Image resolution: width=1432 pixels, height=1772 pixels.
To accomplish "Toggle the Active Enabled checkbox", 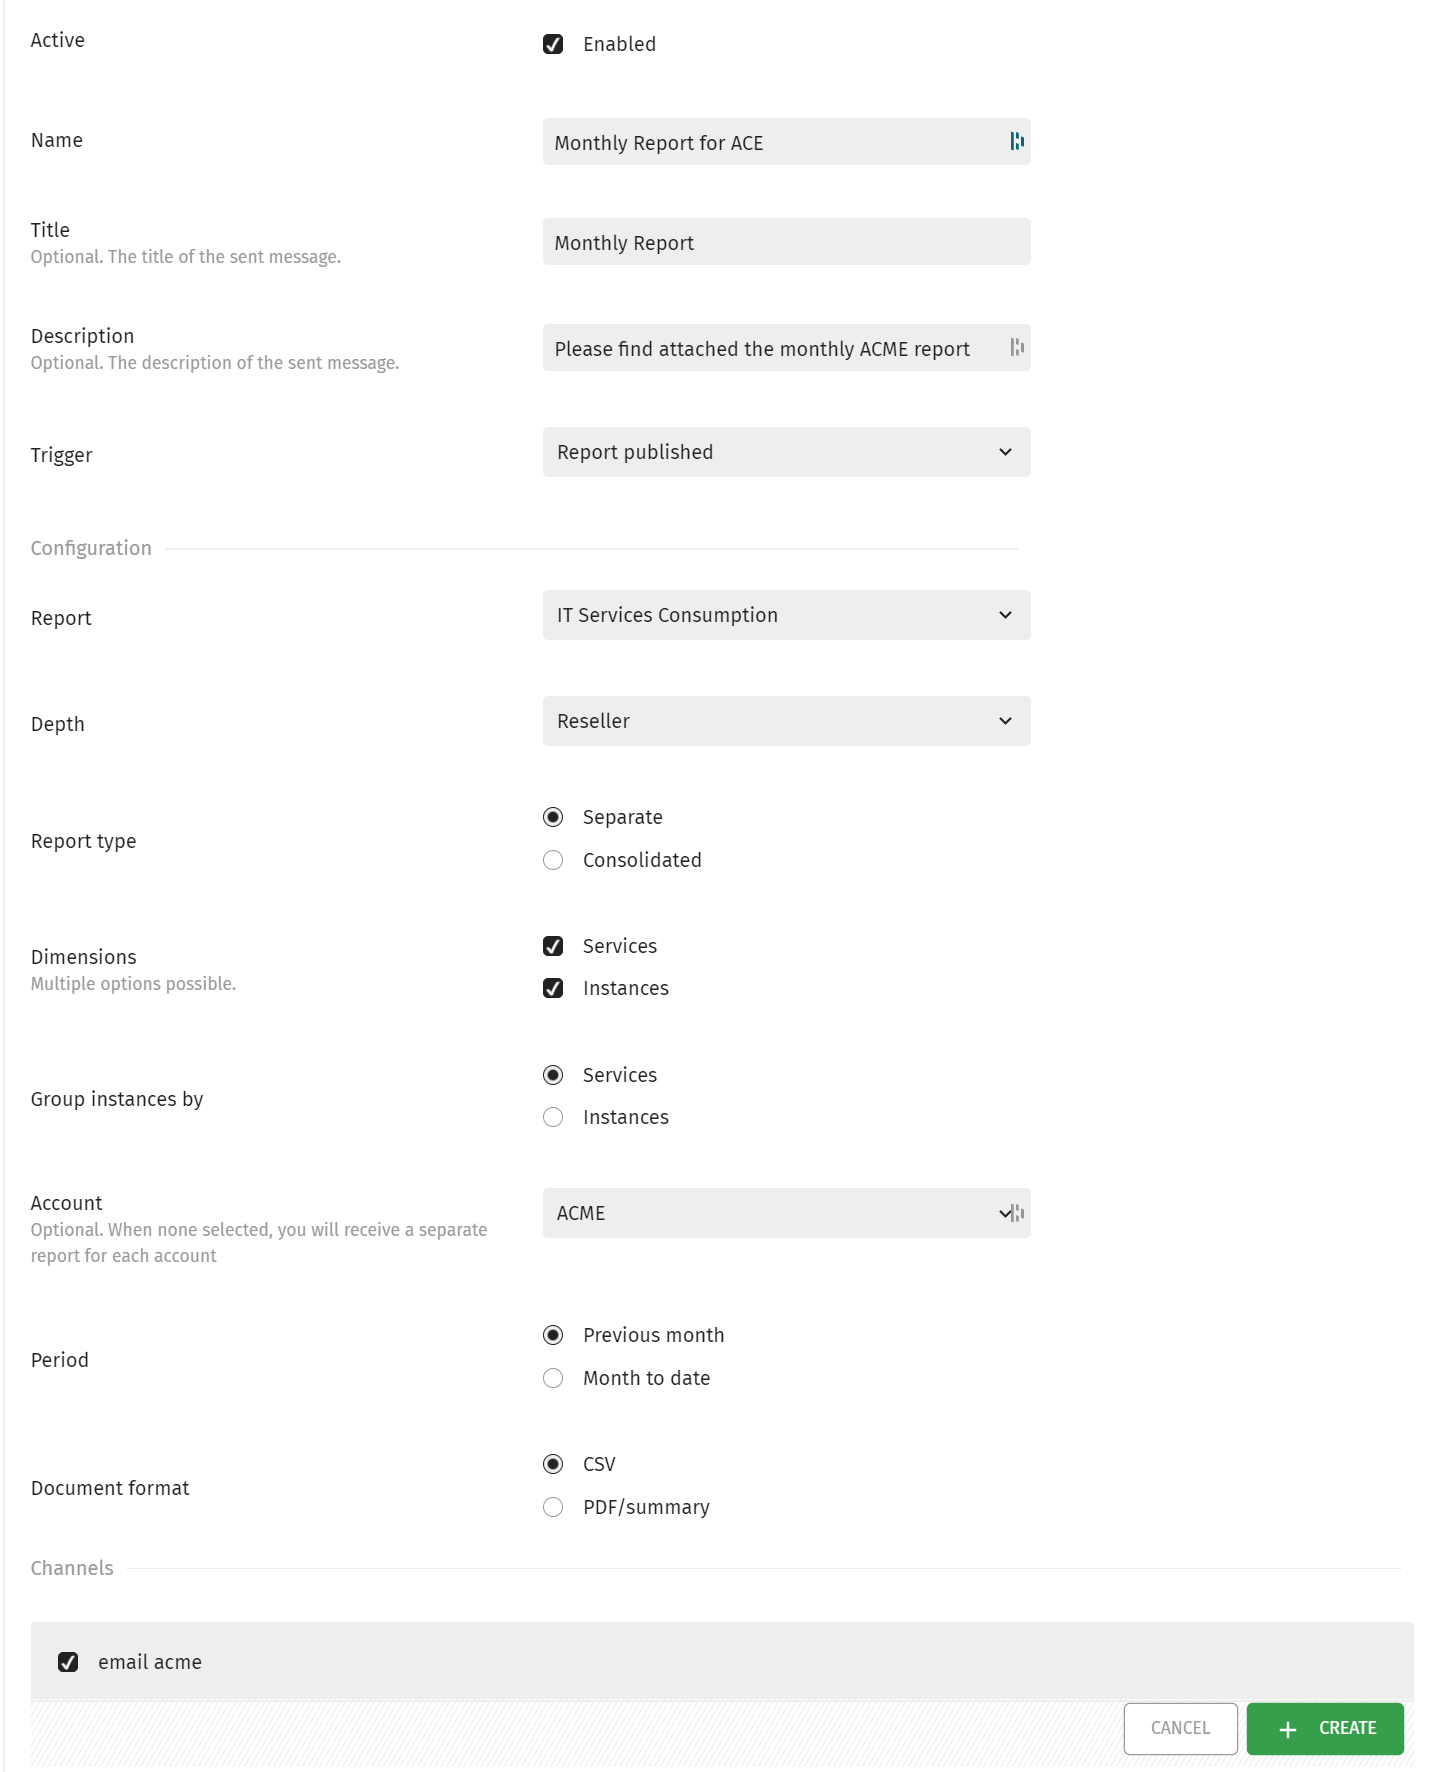I will click(553, 44).
